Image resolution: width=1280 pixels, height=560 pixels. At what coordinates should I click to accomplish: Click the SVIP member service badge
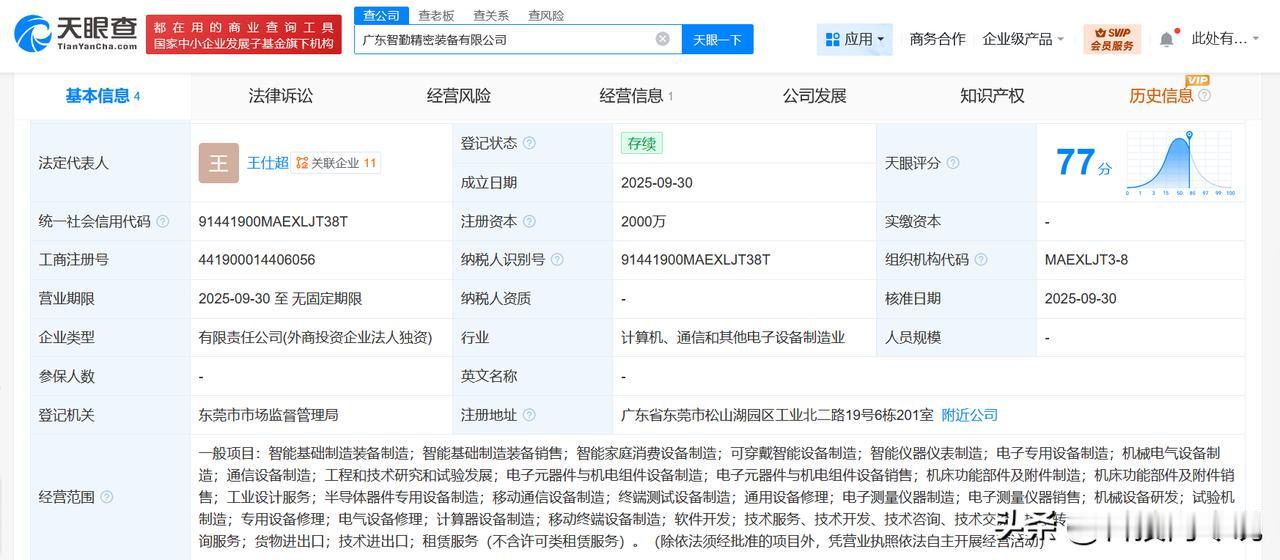(1112, 39)
